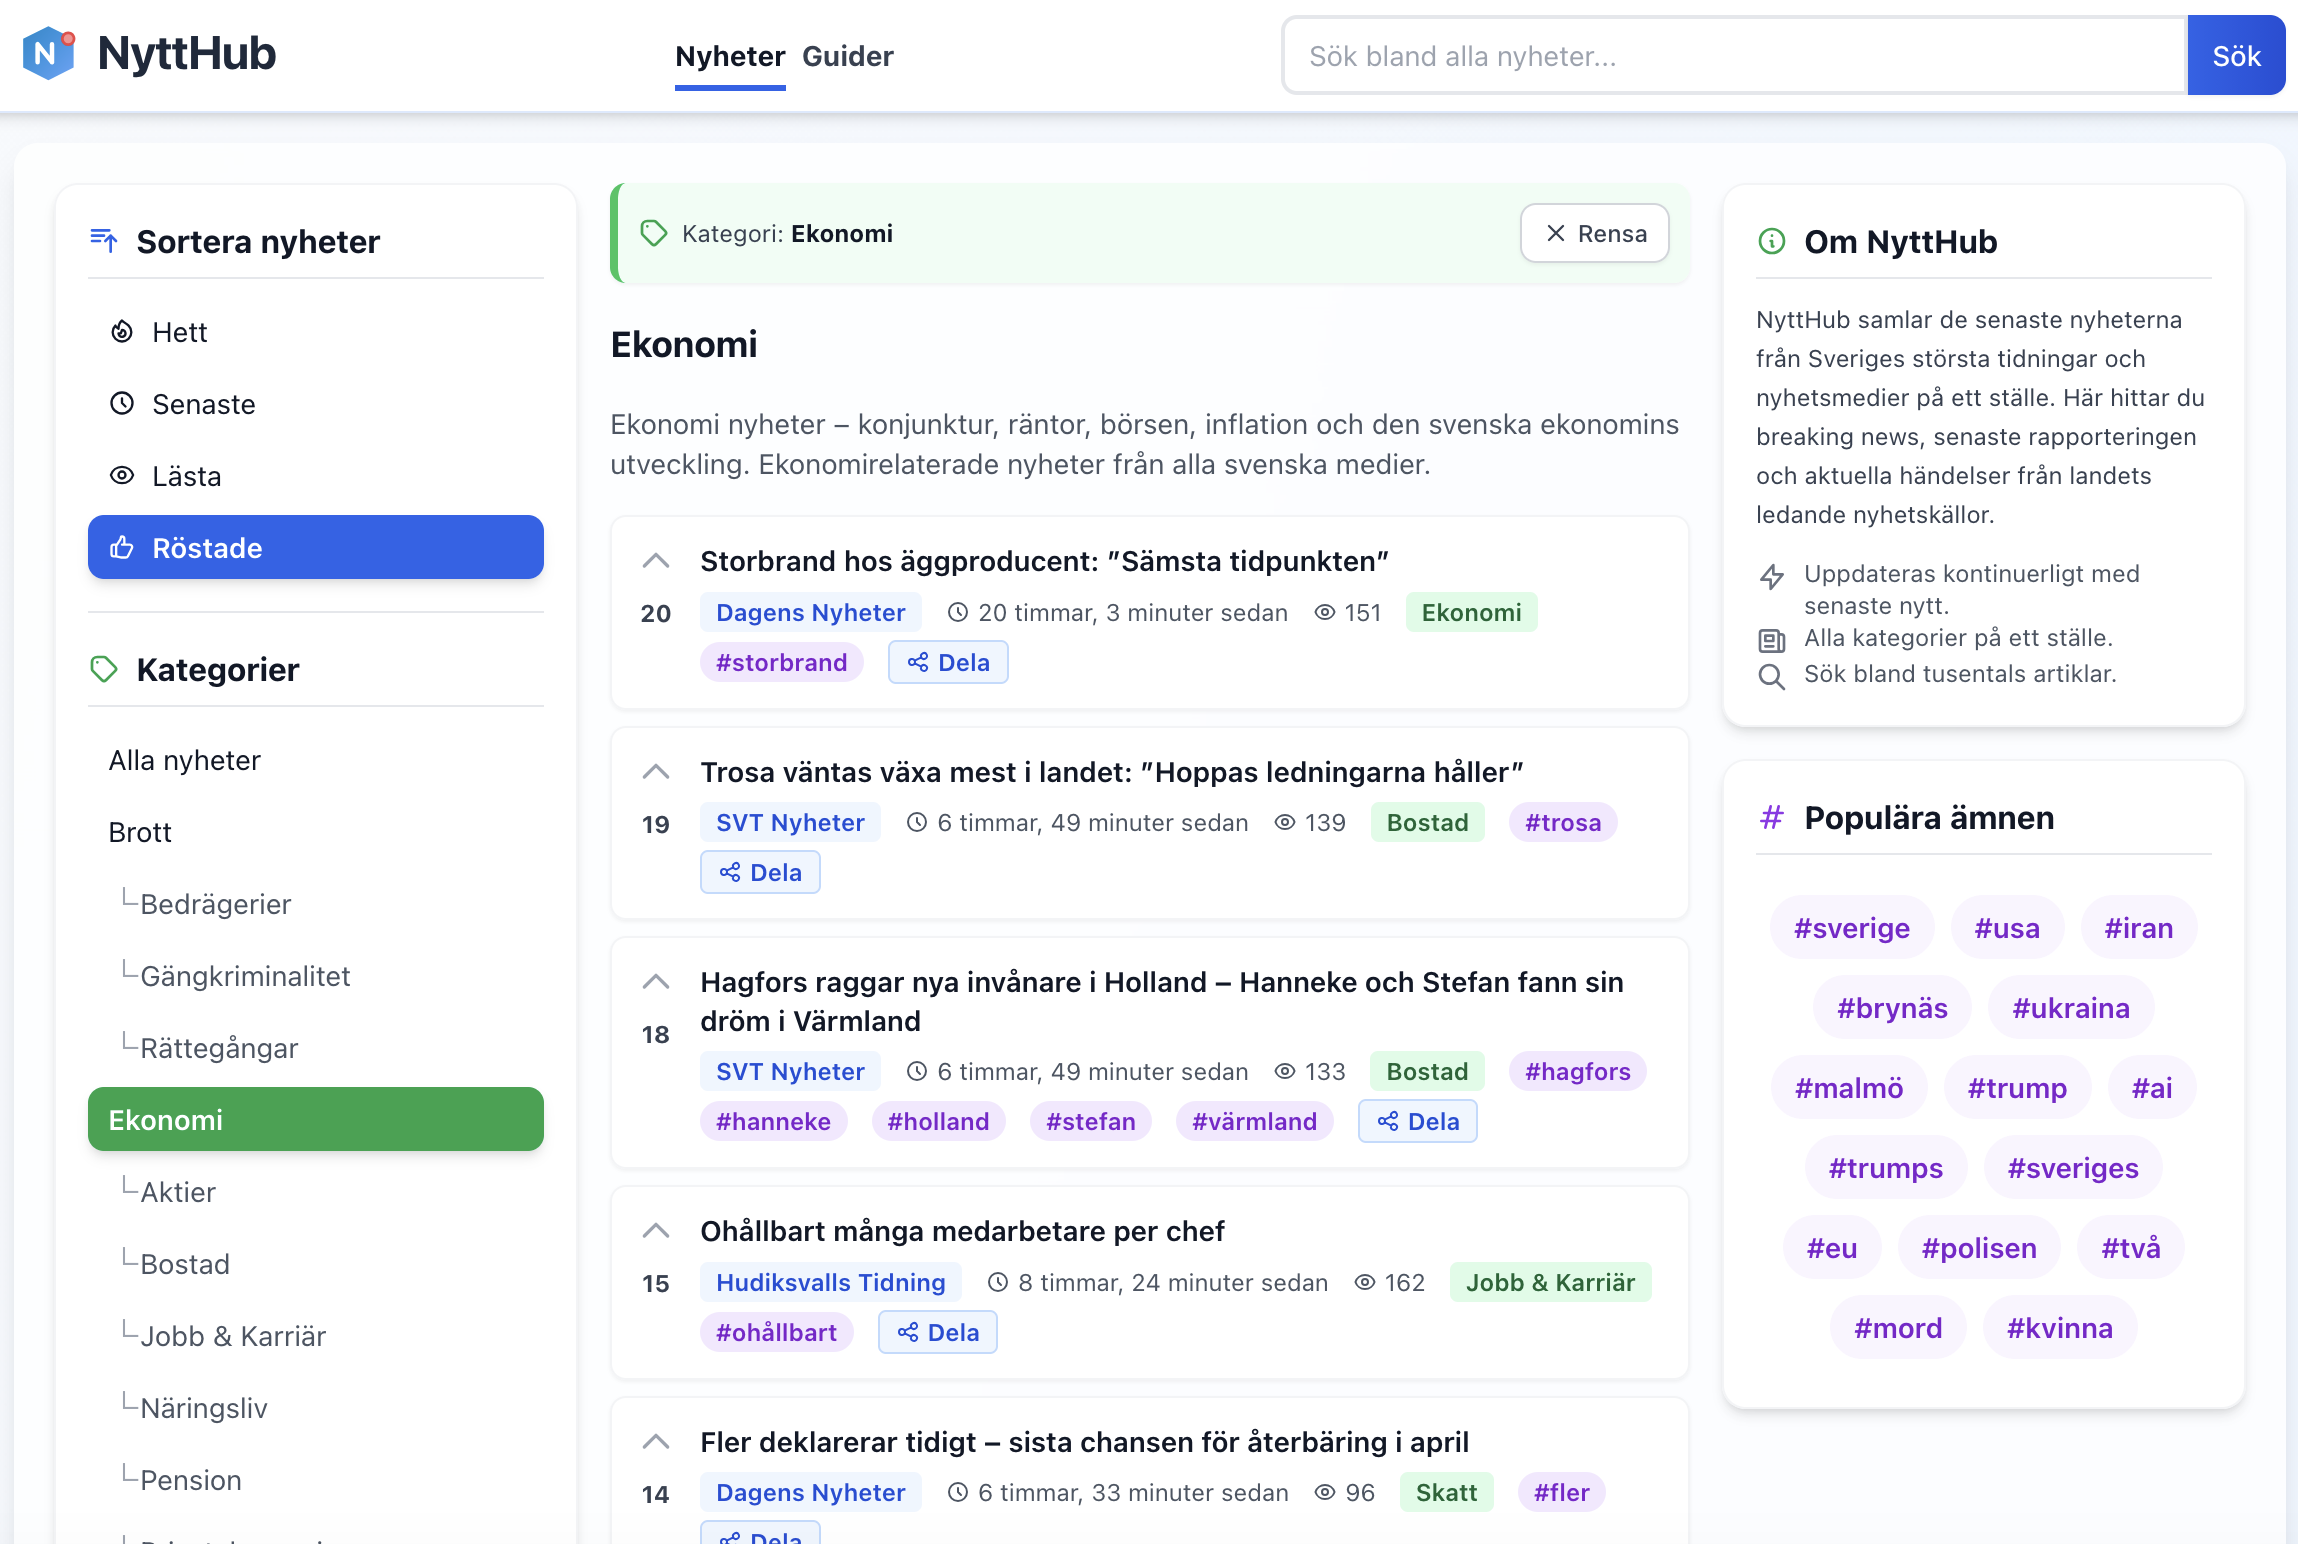2298x1544 pixels.
Task: Open the Guider tab
Action: pyautogui.click(x=848, y=56)
